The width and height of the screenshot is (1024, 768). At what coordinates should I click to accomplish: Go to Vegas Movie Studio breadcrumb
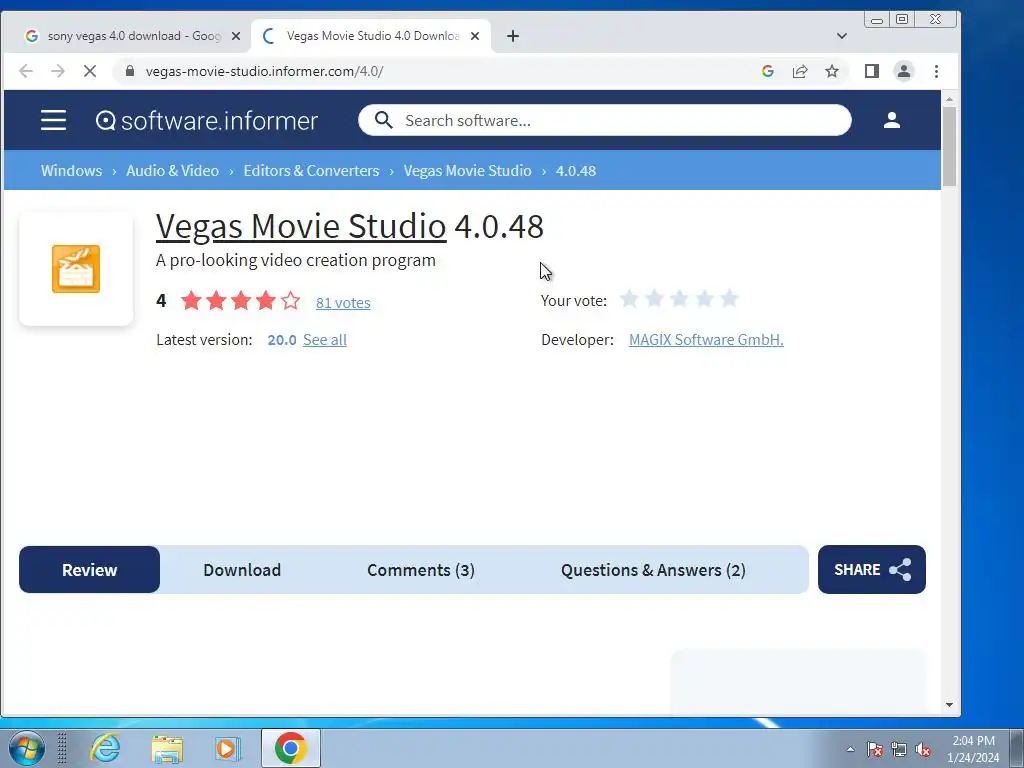coord(468,170)
